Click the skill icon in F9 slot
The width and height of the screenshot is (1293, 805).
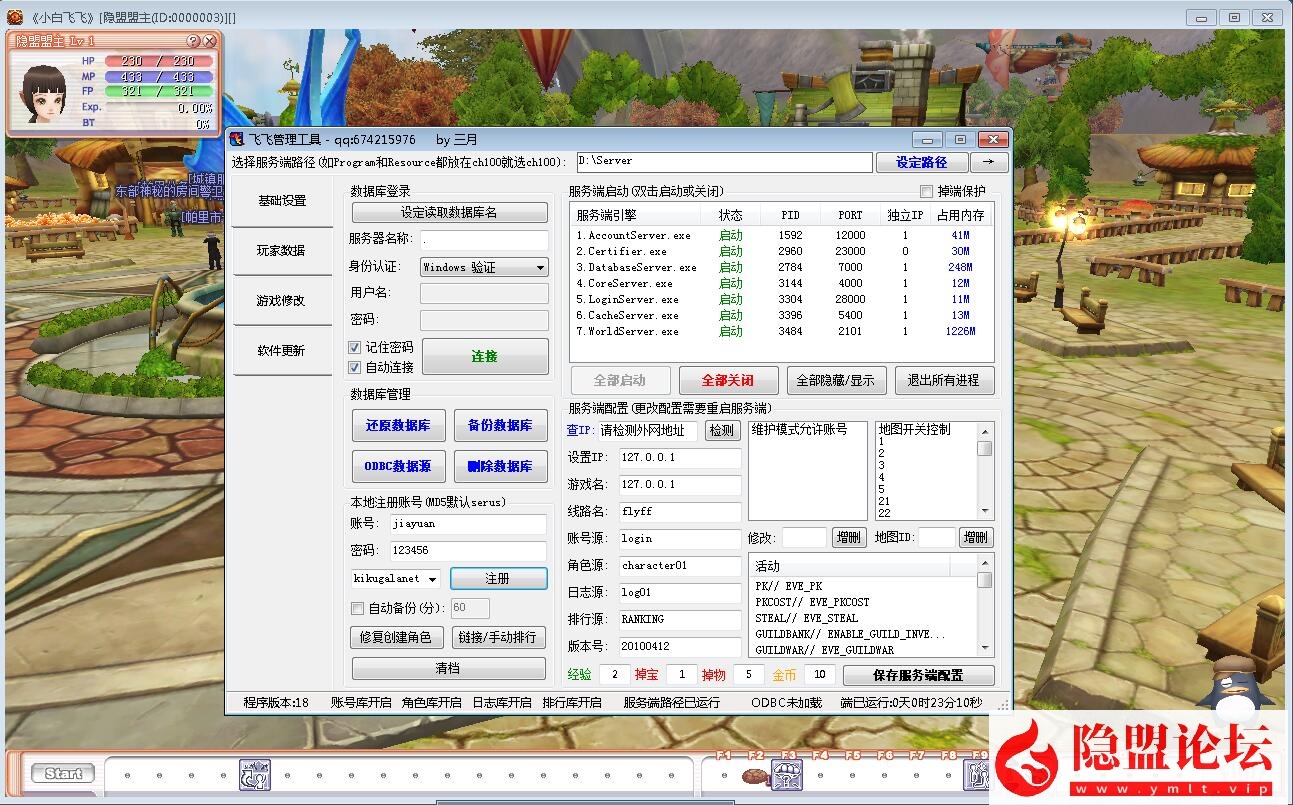pos(976,774)
